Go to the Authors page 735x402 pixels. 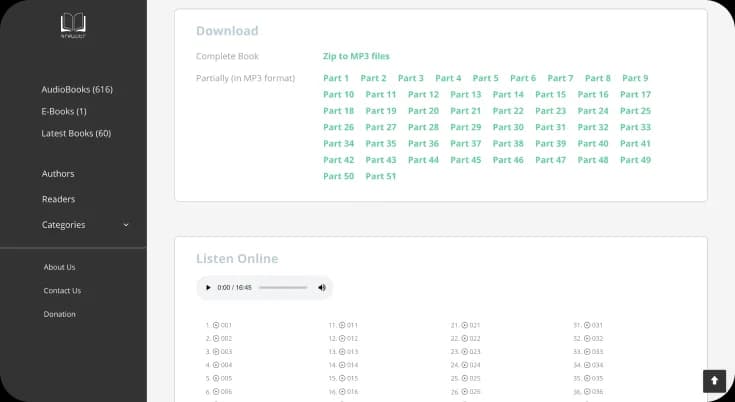58,173
